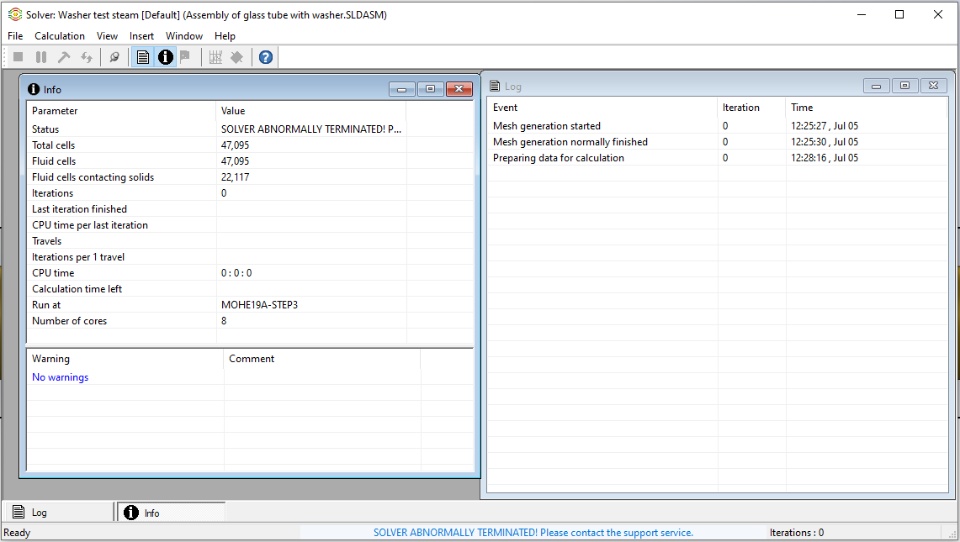Select the 'Preparing data for calculation' log event
This screenshot has height=542, width=960.
(718, 157)
